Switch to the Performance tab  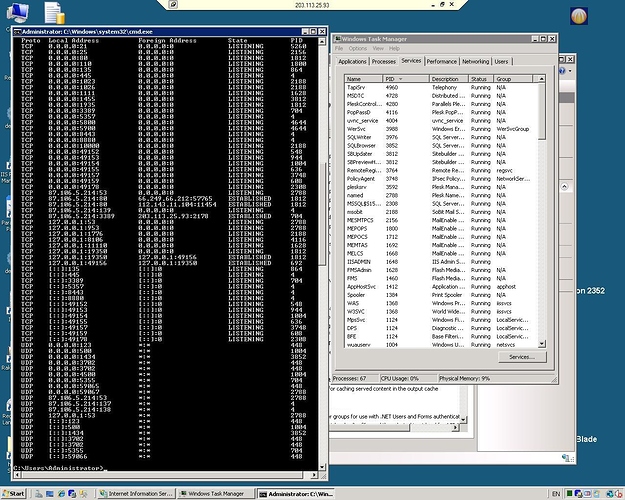tap(442, 61)
